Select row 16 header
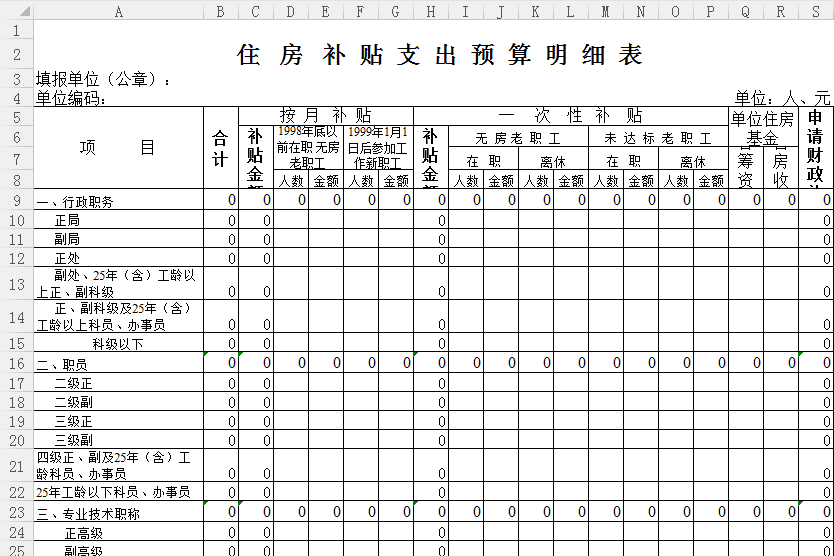 coord(16,364)
